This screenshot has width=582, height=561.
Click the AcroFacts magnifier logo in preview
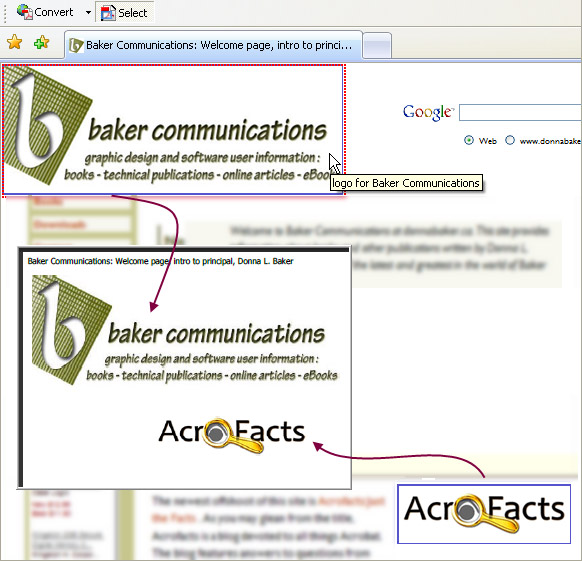tap(232, 434)
